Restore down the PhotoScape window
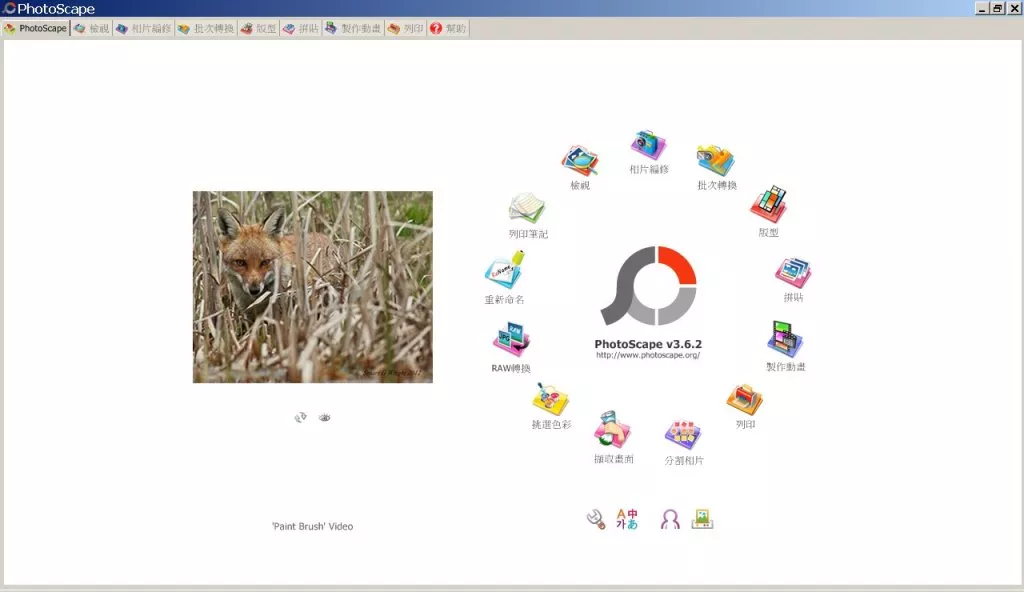Screen dimensions: 1024x592 pyautogui.click(x=998, y=8)
